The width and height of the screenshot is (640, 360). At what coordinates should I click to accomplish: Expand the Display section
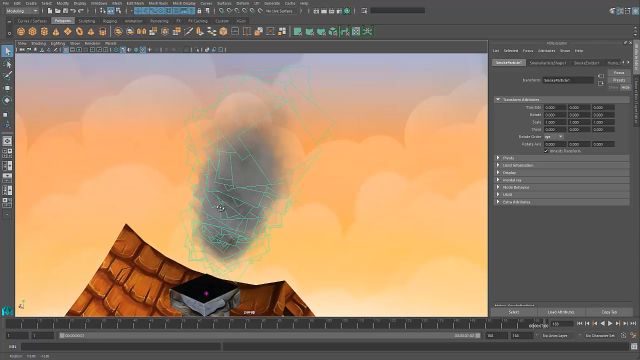click(x=562, y=173)
